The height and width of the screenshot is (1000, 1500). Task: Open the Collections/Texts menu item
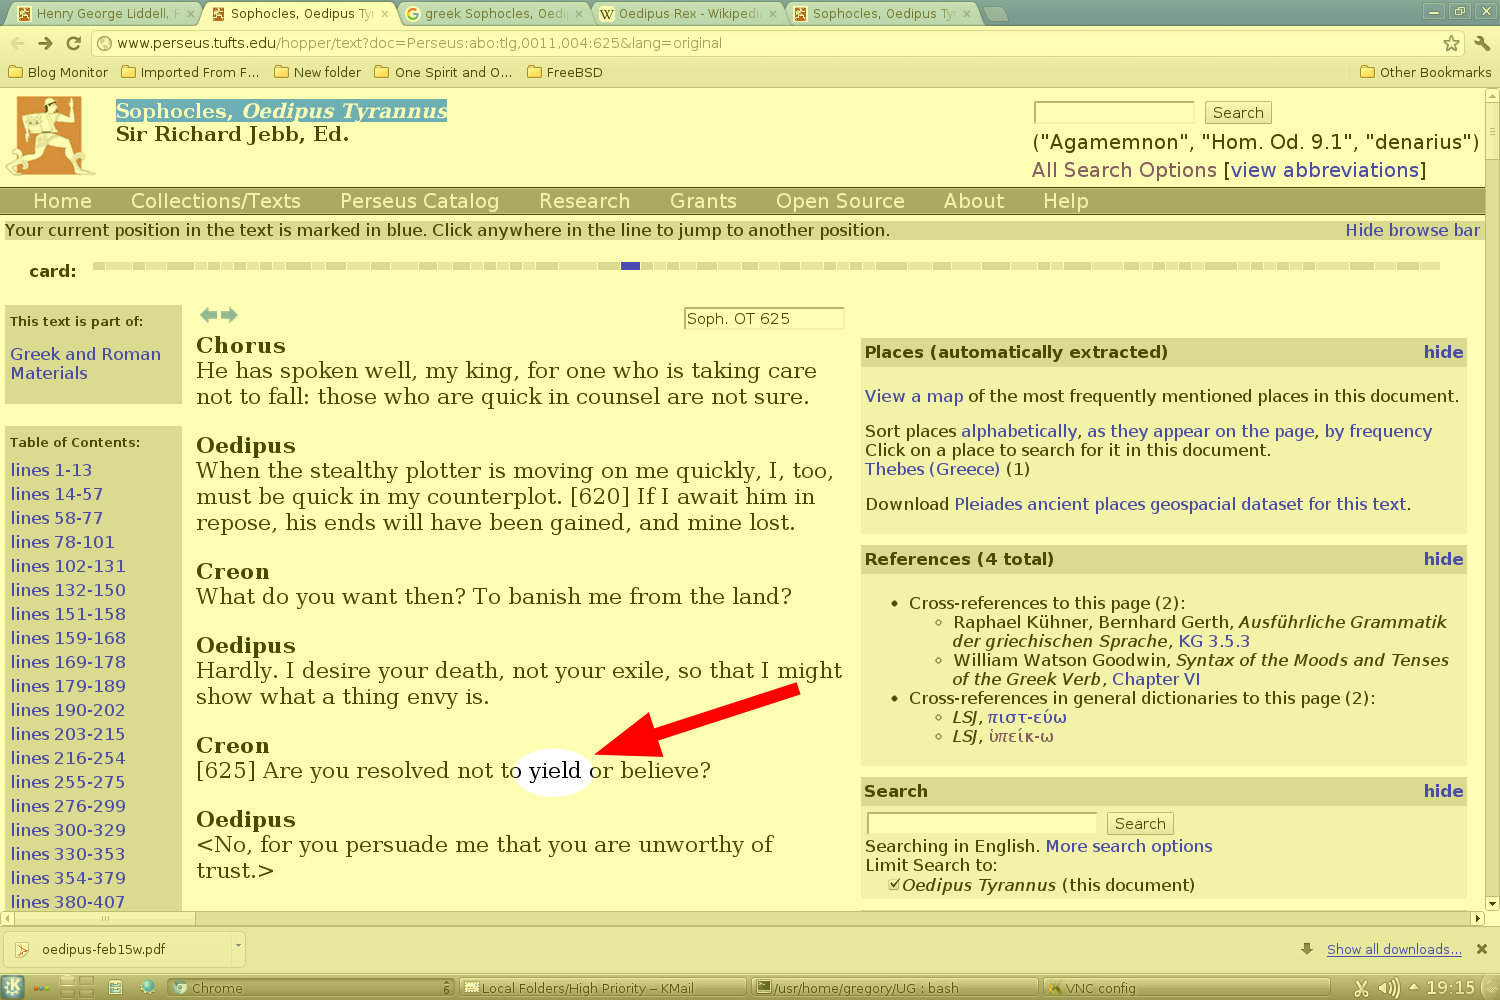[216, 201]
